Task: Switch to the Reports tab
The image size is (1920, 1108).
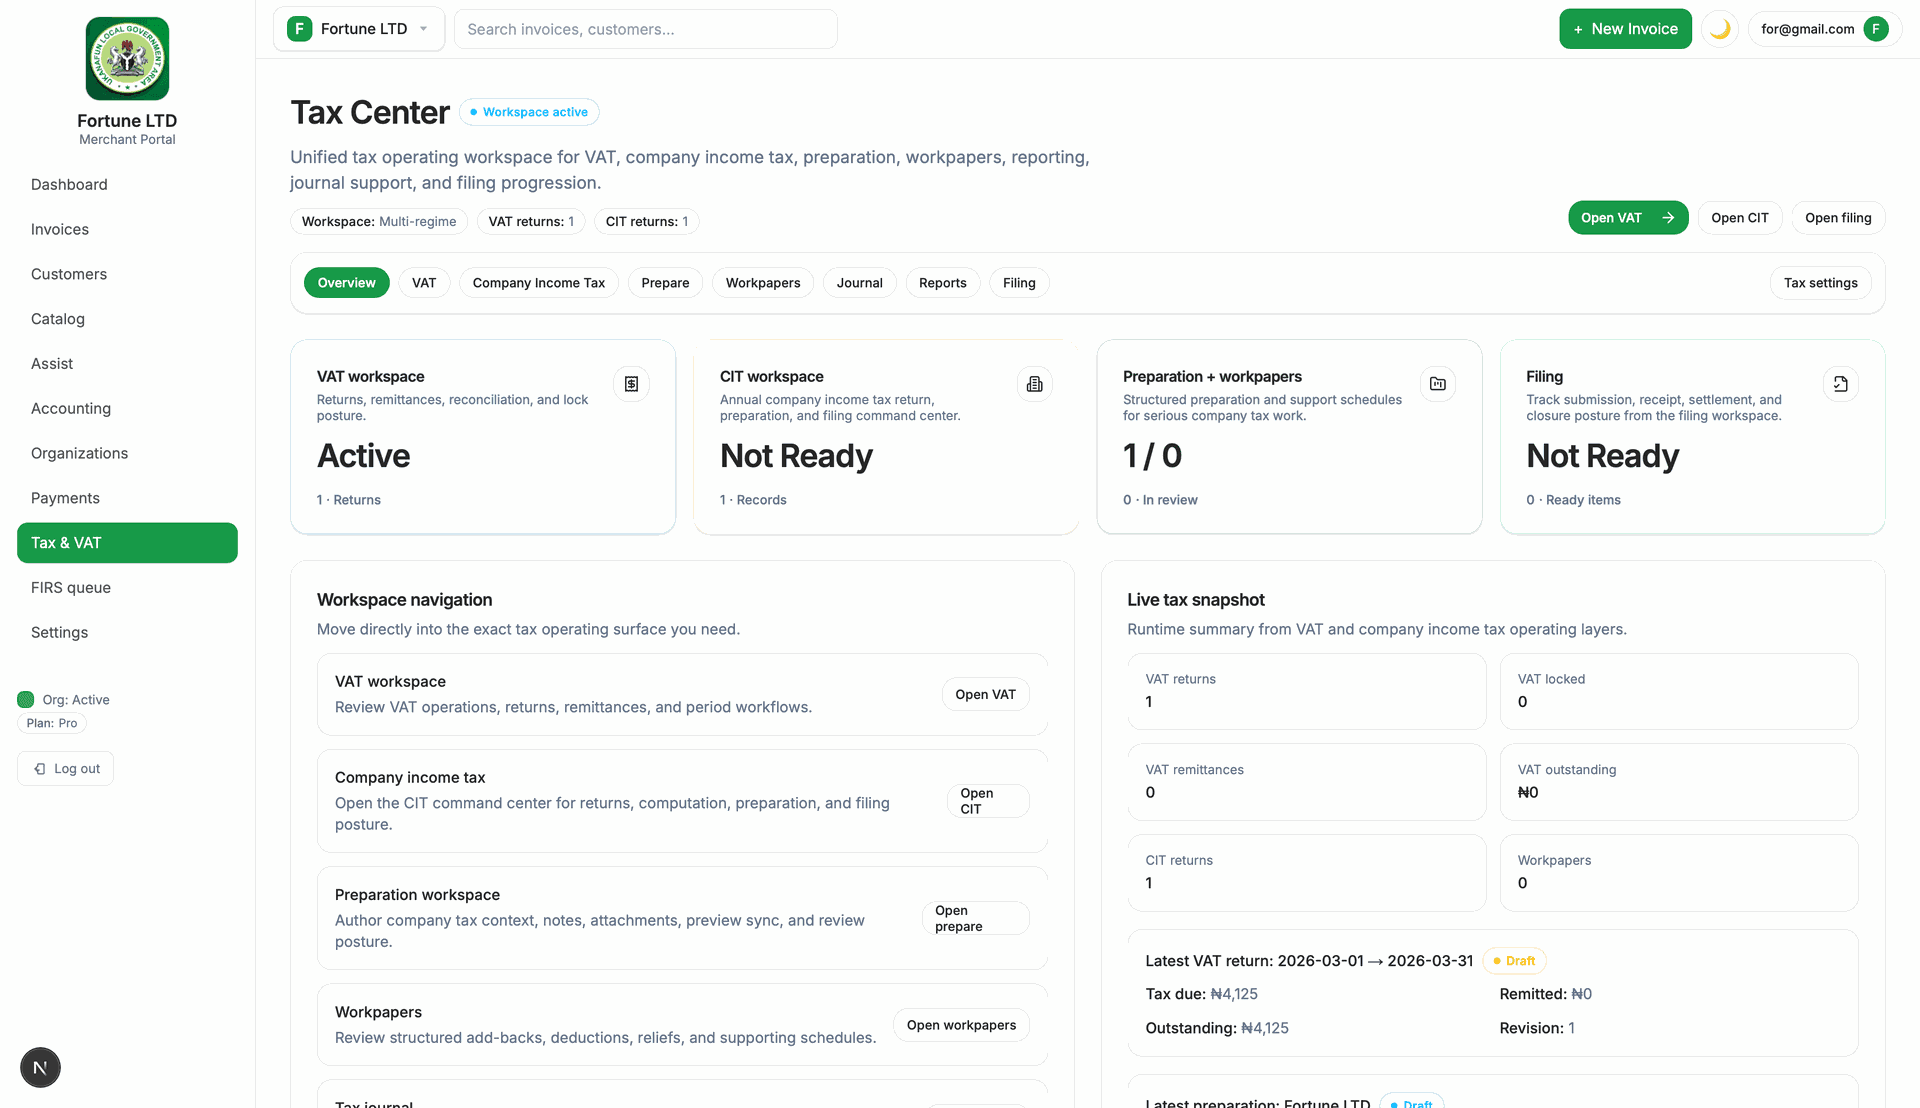Action: pos(943,283)
